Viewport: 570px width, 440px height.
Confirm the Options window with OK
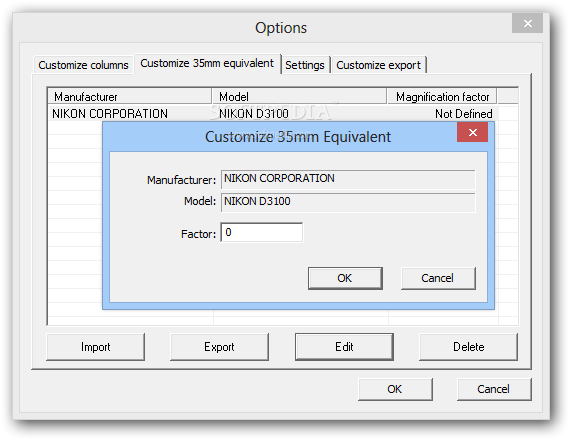pos(395,389)
